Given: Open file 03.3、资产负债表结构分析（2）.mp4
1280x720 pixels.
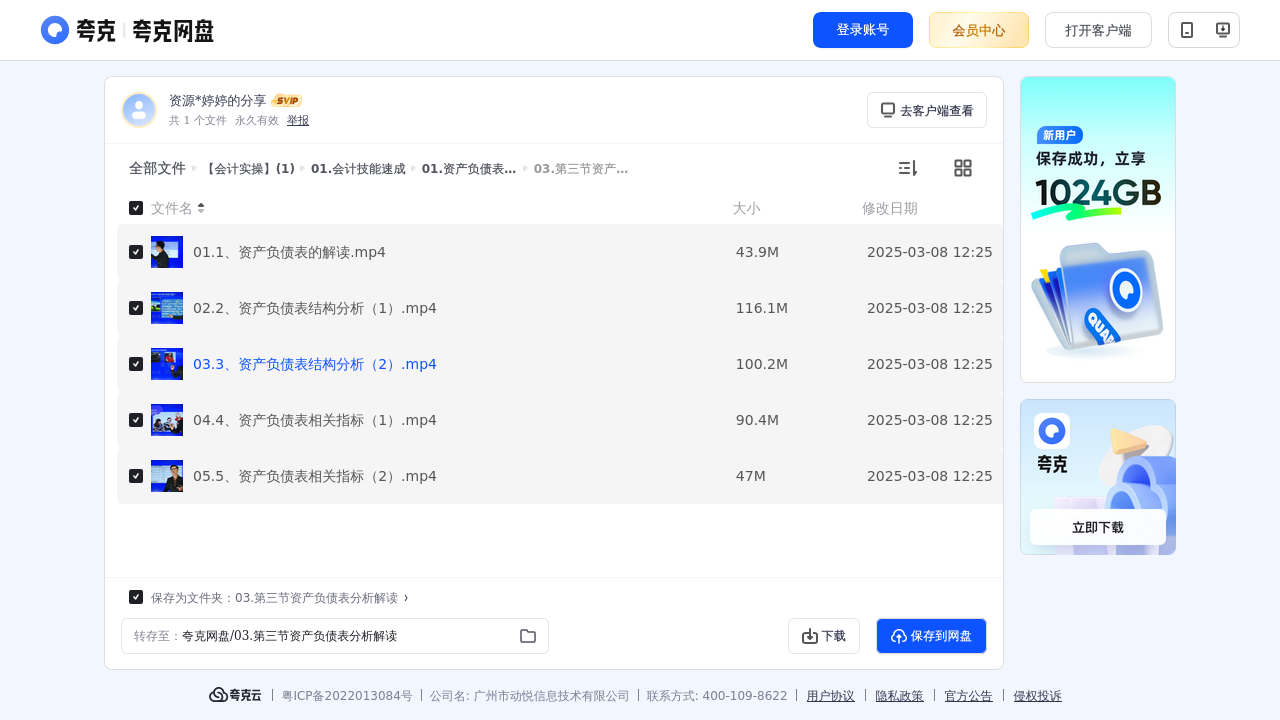Looking at the screenshot, I should (315, 364).
